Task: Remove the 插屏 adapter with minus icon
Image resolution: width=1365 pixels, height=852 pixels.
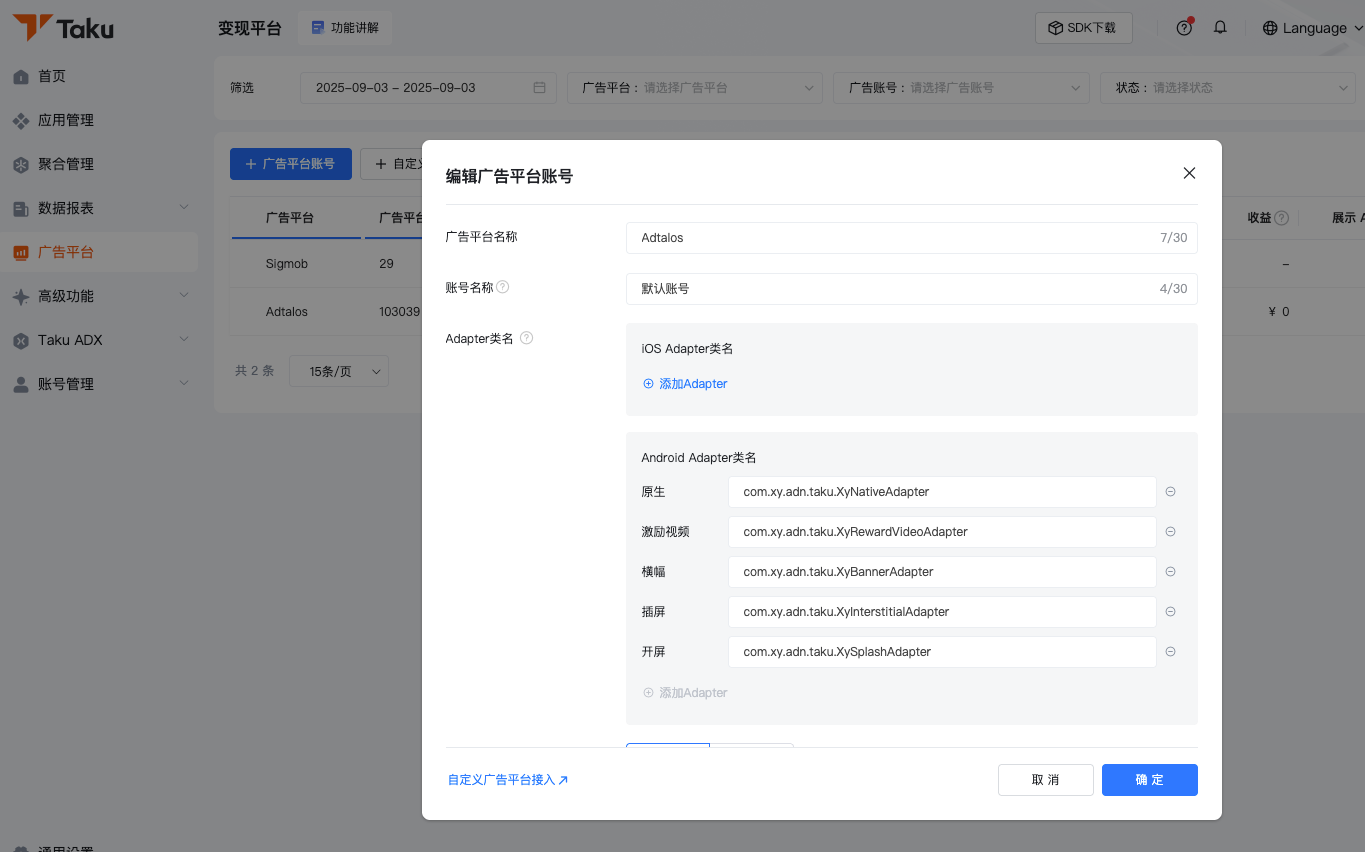Action: (1170, 612)
